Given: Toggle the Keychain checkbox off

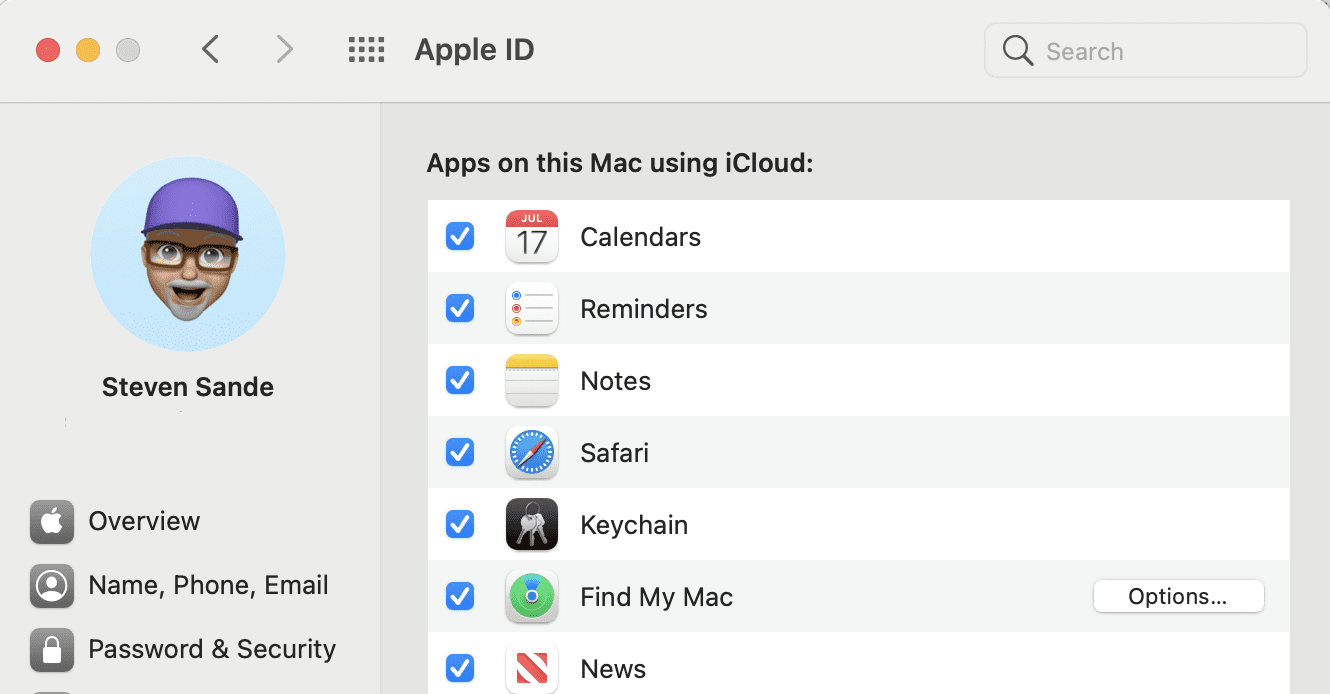Looking at the screenshot, I should pyautogui.click(x=460, y=525).
